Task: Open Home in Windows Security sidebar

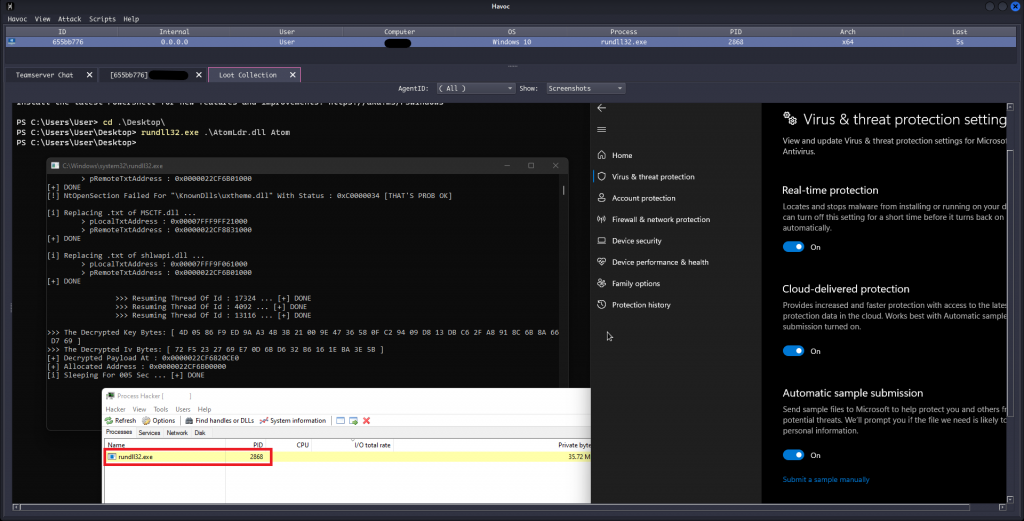Action: [622, 155]
